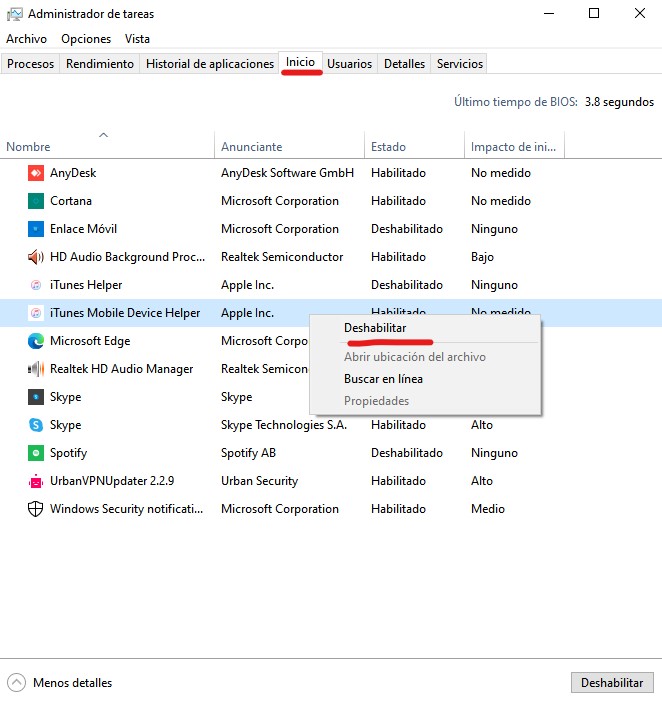Click the iTunes Mobile Device Helper icon

pyautogui.click(x=36, y=312)
